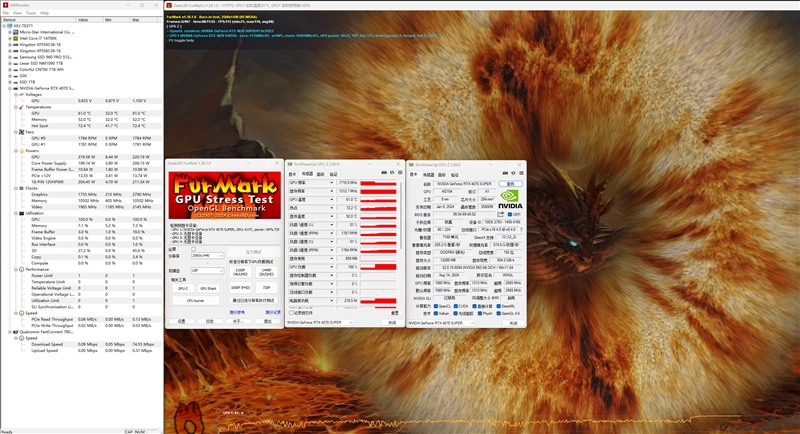Click the FurMark GPU Stress Test banner
The height and width of the screenshot is (434, 800).
point(224,196)
